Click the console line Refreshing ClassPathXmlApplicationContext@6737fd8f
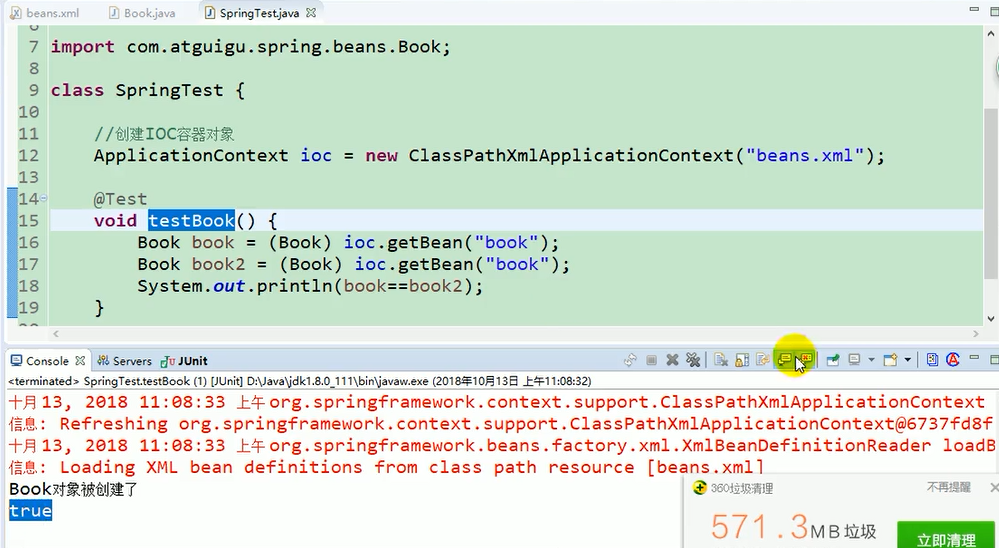 [x=500, y=424]
